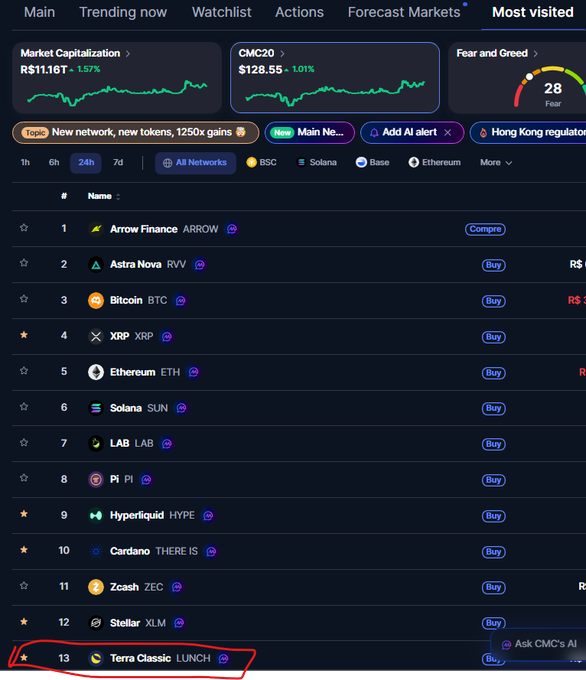The image size is (586, 680).
Task: Open Astra Nova coin logo
Action: (96, 265)
